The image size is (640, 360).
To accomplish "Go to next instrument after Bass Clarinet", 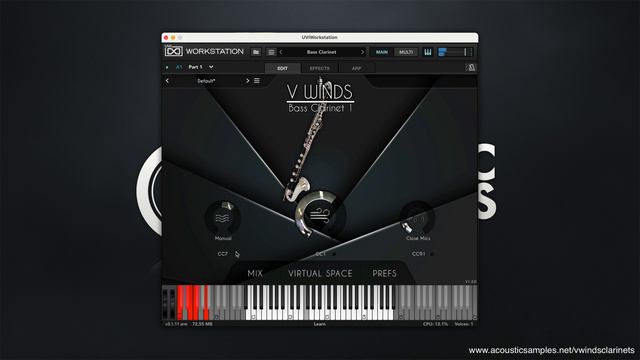I will (362, 52).
